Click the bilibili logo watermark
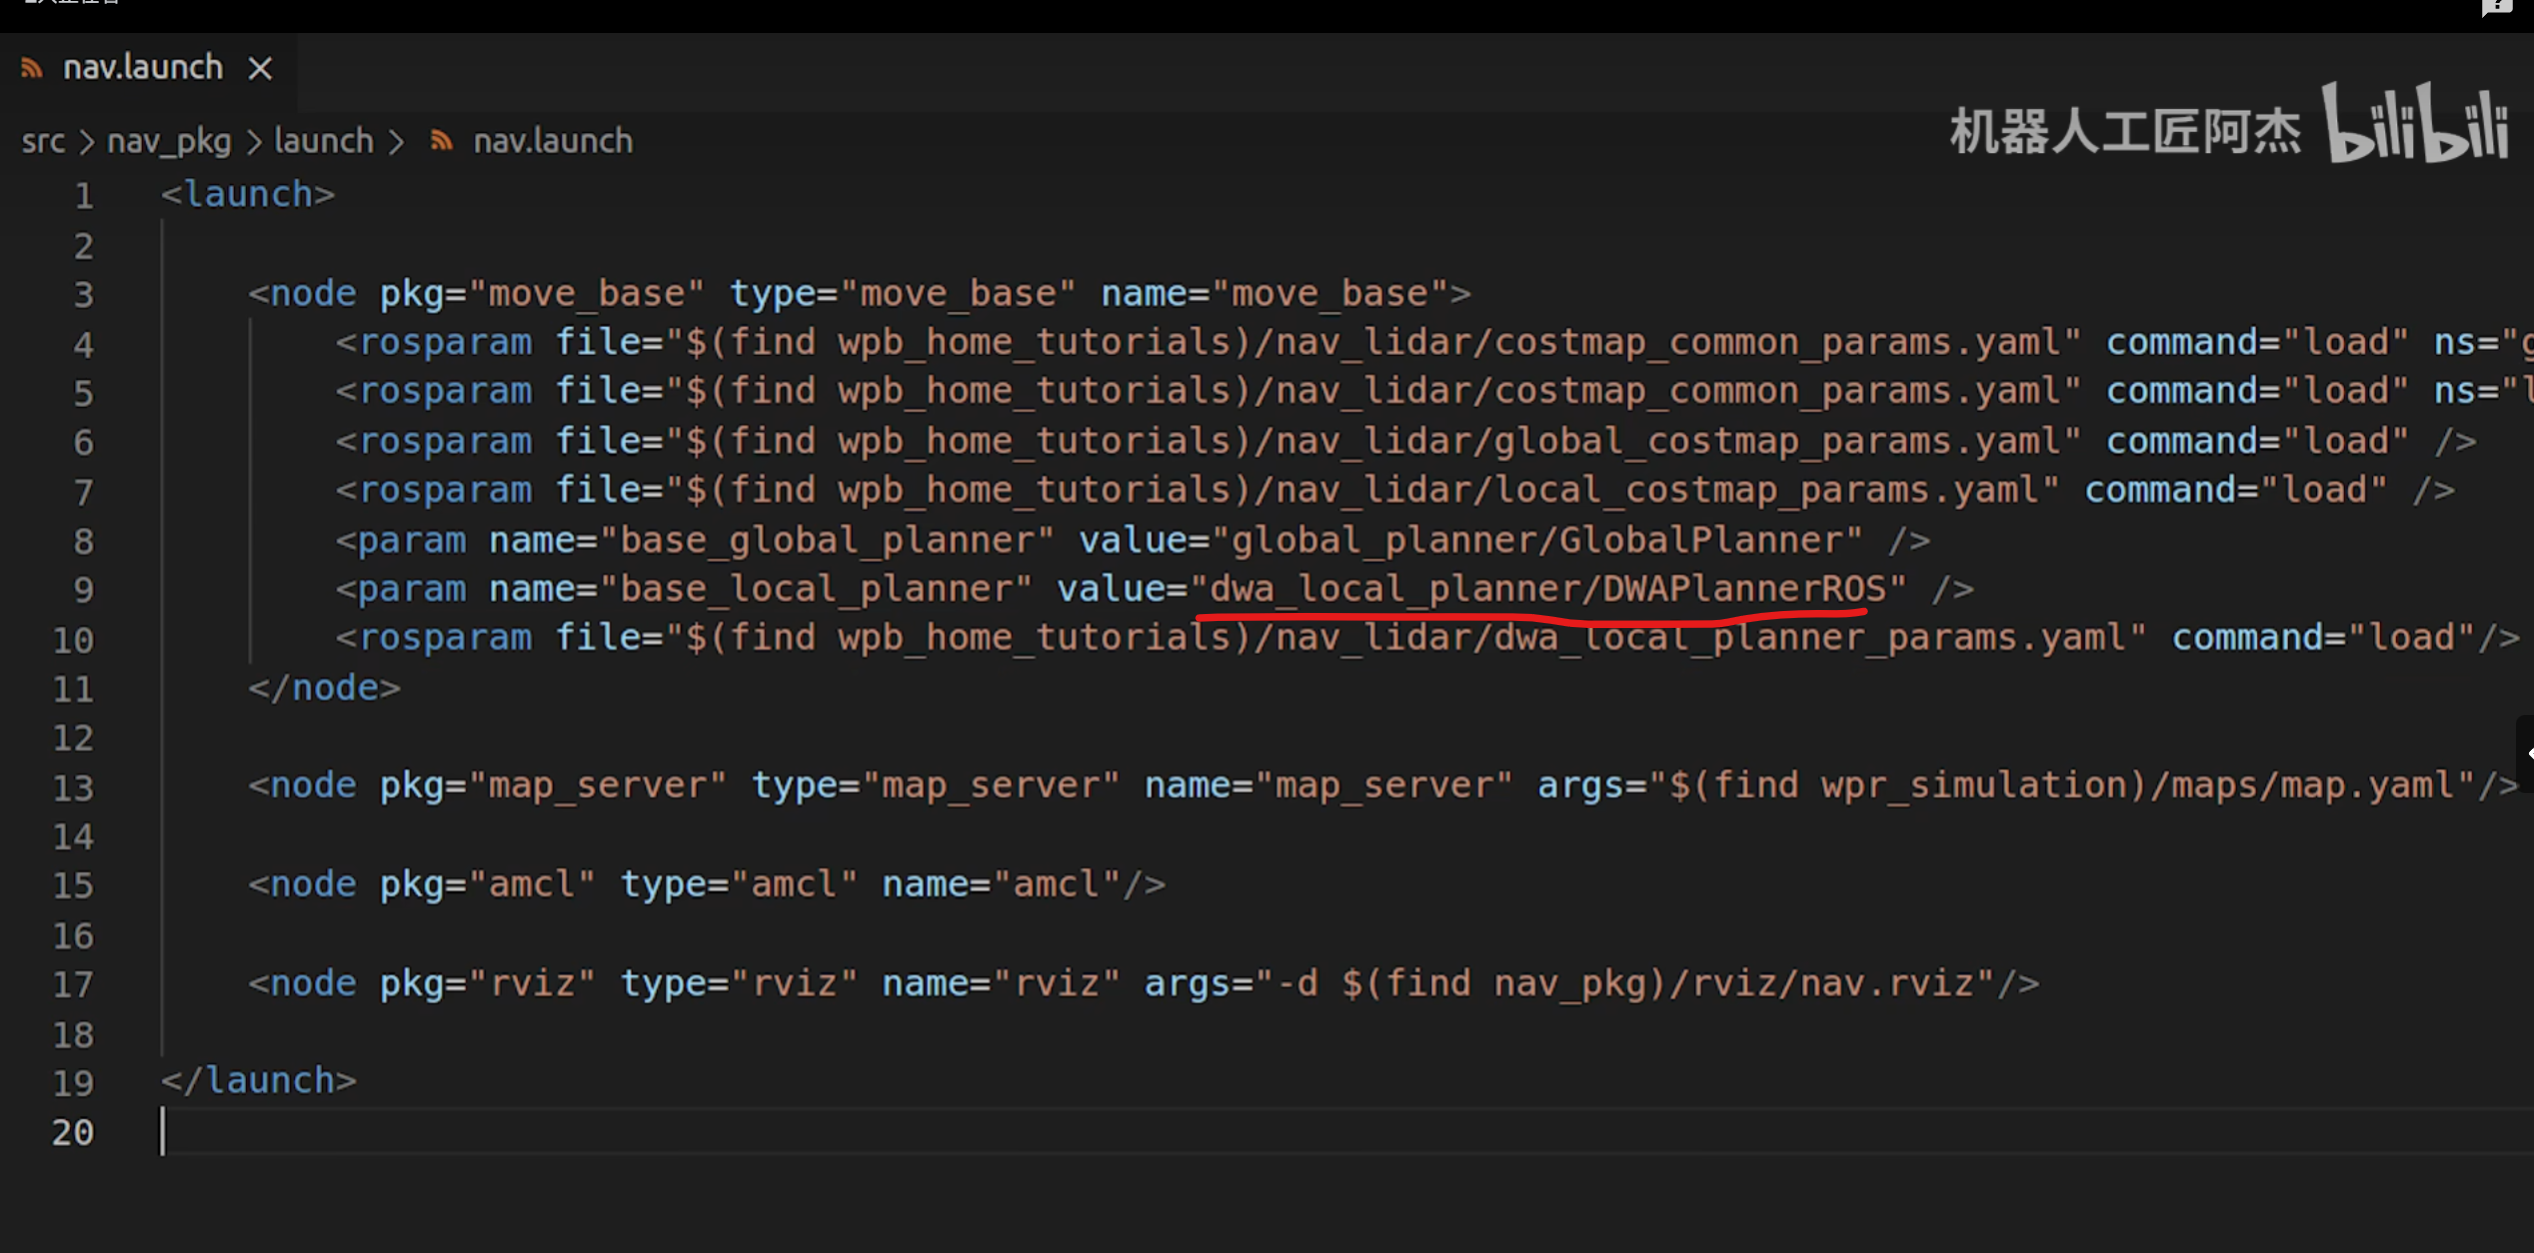The width and height of the screenshot is (2534, 1253). (2414, 124)
